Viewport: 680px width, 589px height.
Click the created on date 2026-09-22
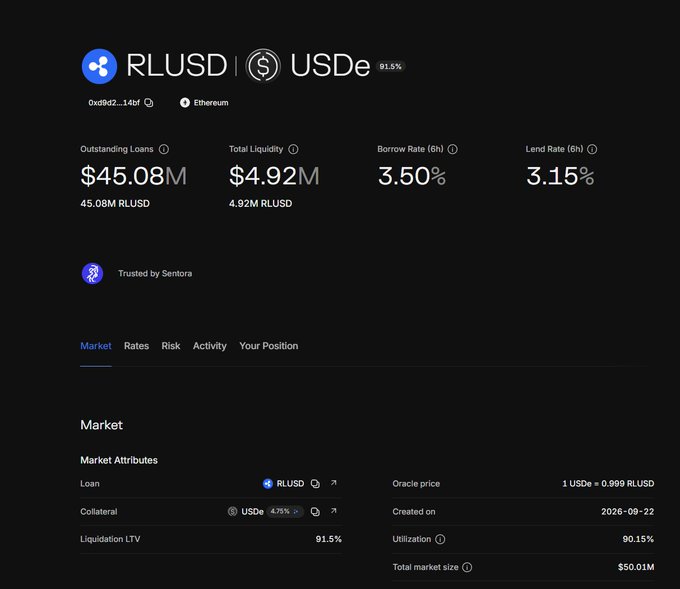tap(628, 512)
